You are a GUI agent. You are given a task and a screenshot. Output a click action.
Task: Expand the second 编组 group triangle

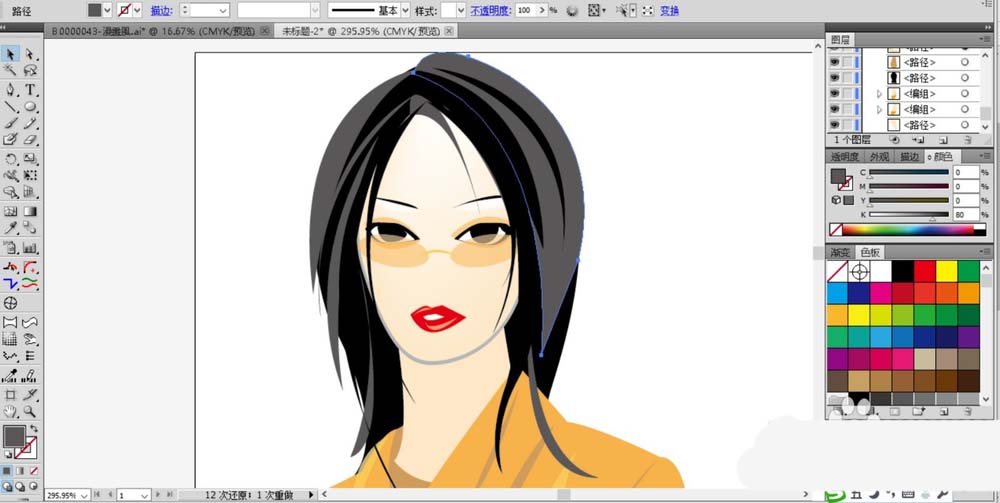coord(879,109)
